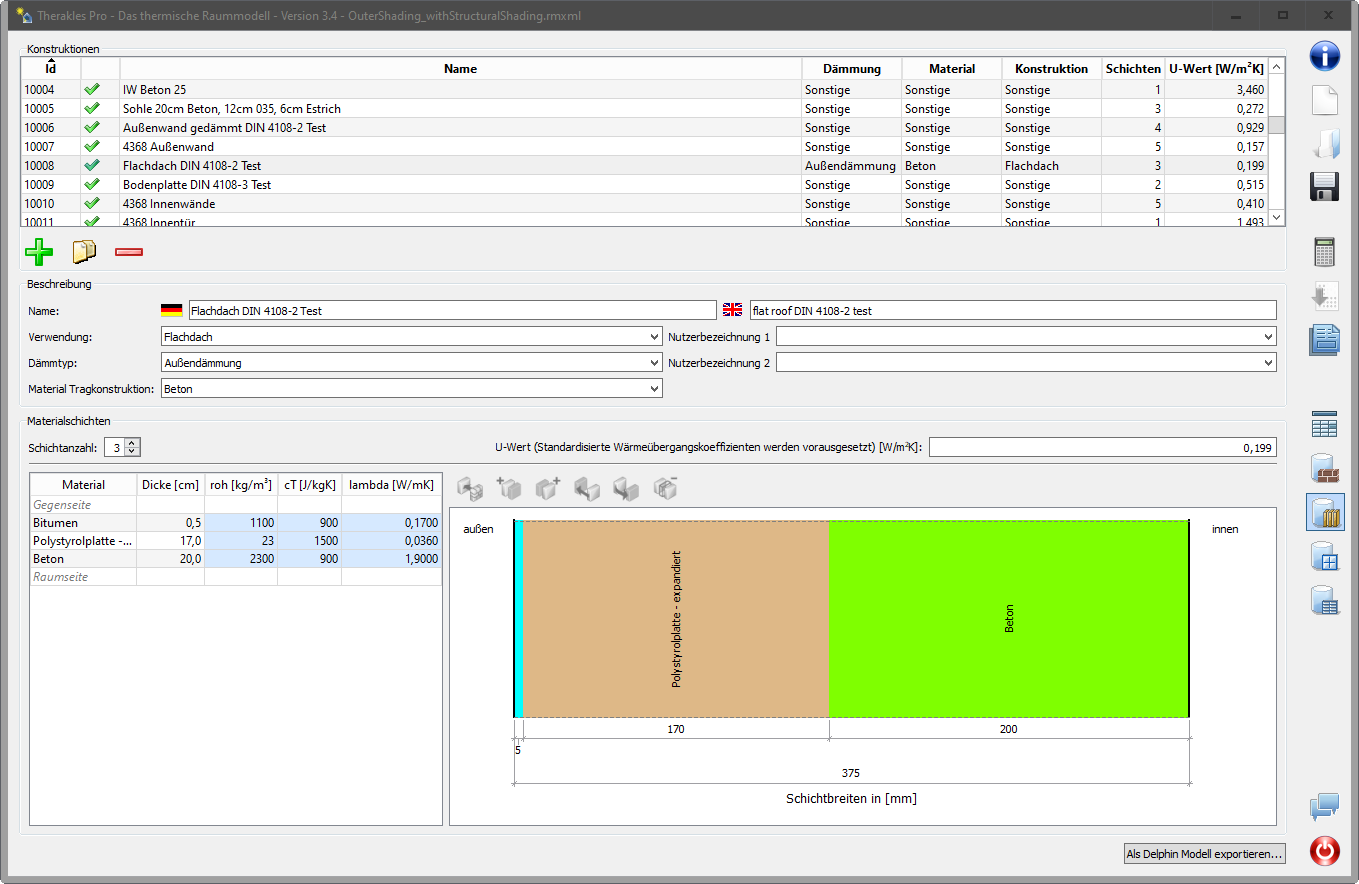
Task: Open the window database icon in the sidebar
Action: (1325, 556)
